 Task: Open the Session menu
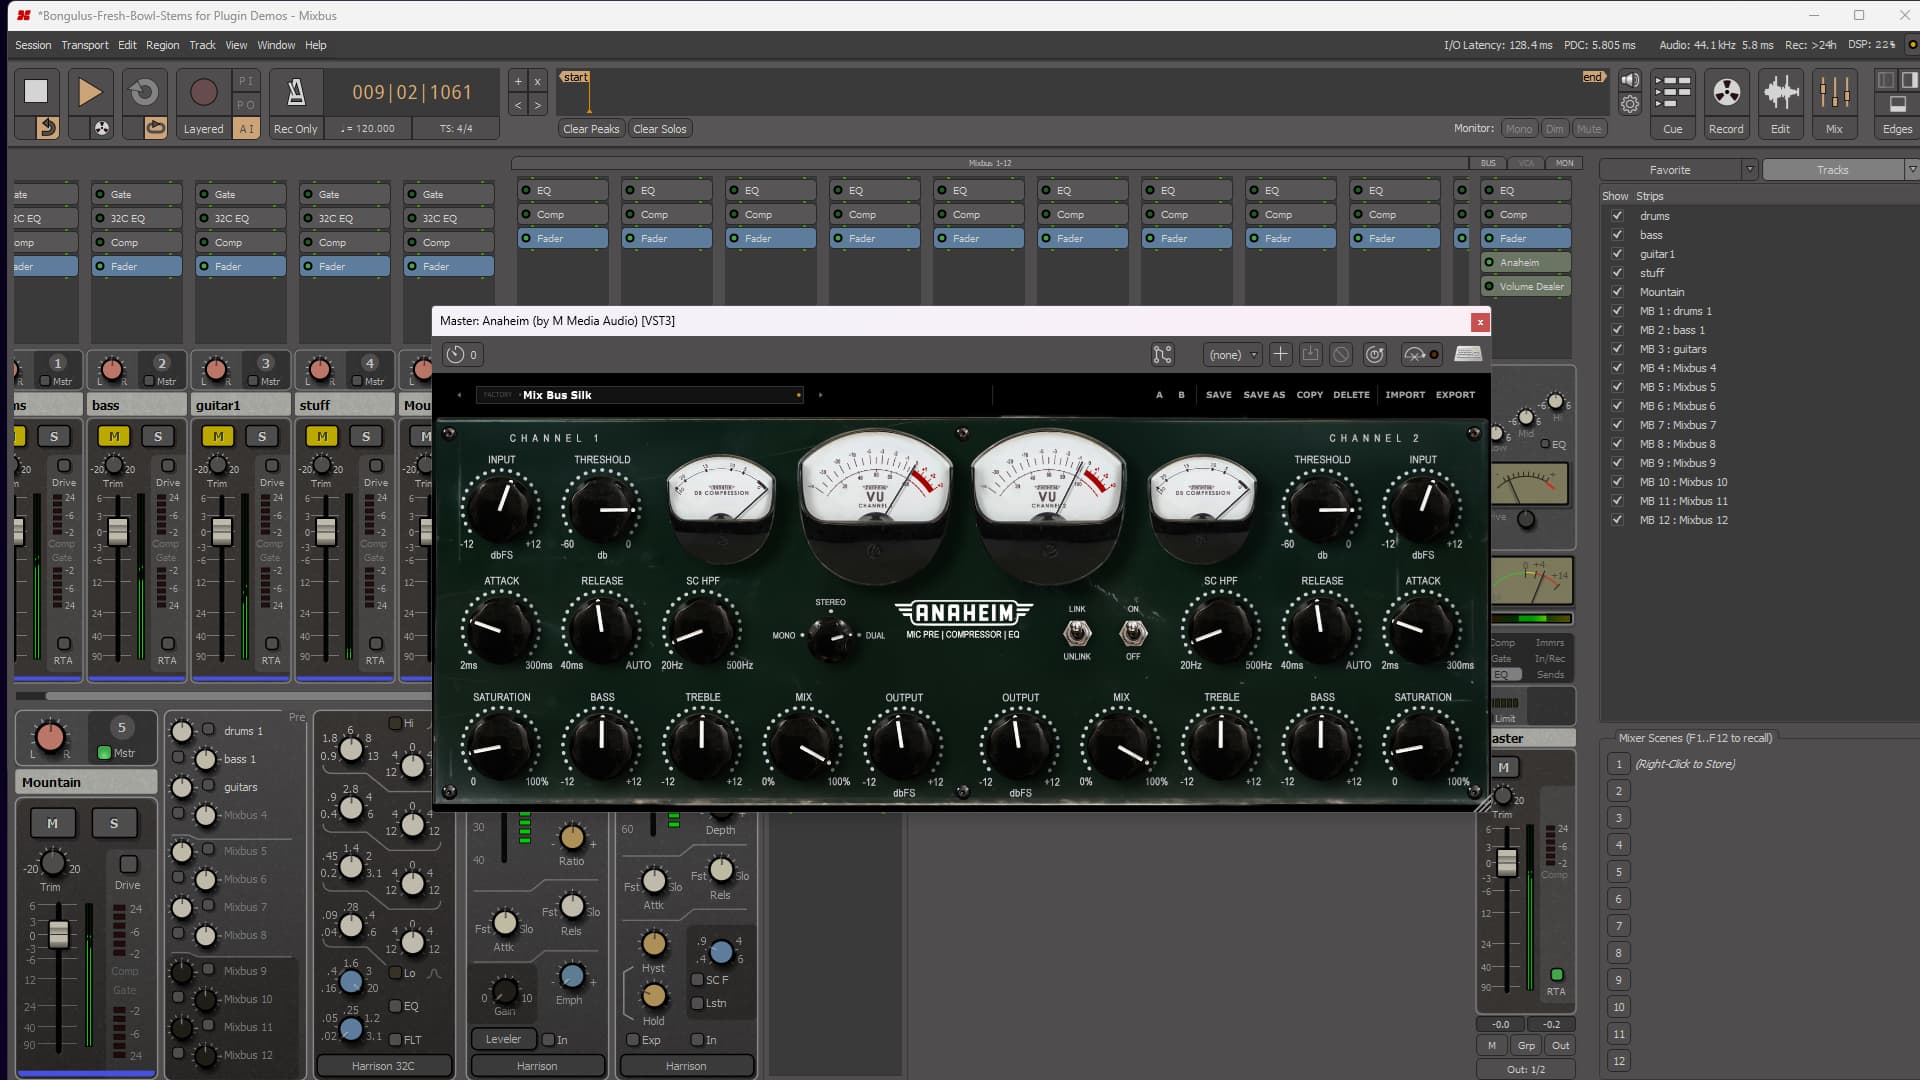coord(33,45)
